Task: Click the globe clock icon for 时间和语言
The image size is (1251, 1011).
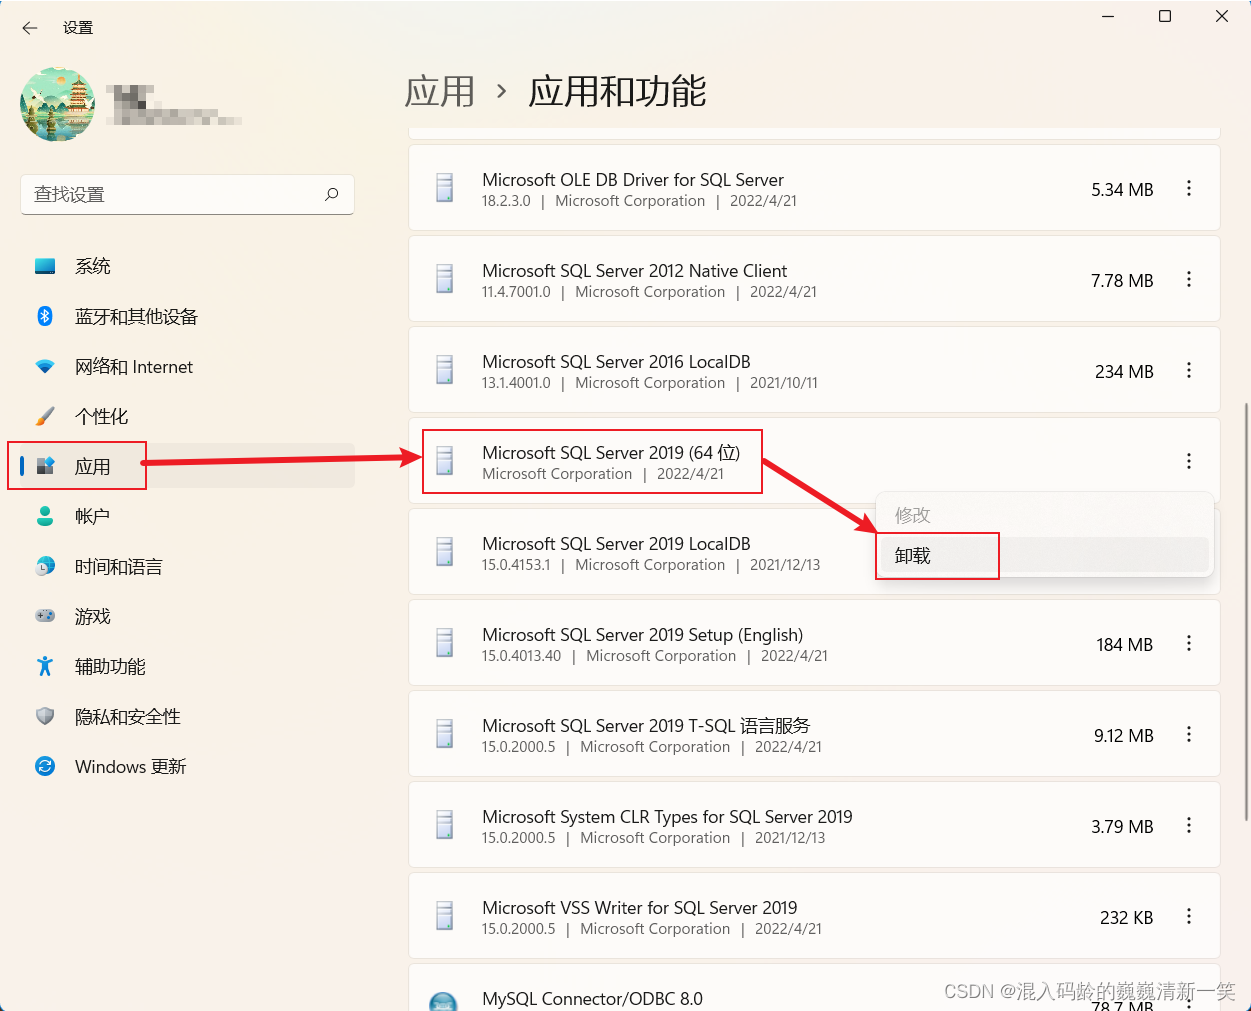Action: (45, 566)
